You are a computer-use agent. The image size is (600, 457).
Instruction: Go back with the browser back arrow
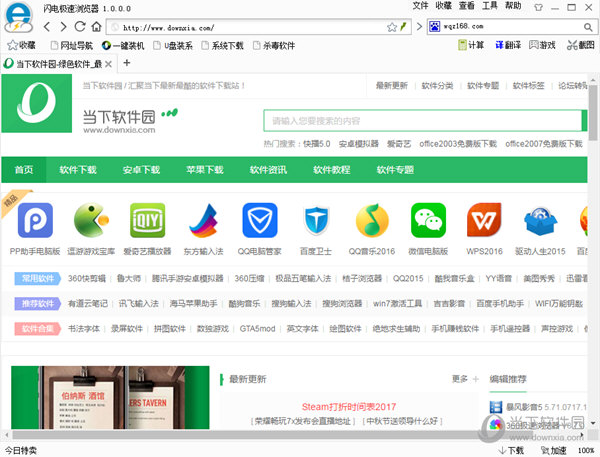click(47, 27)
